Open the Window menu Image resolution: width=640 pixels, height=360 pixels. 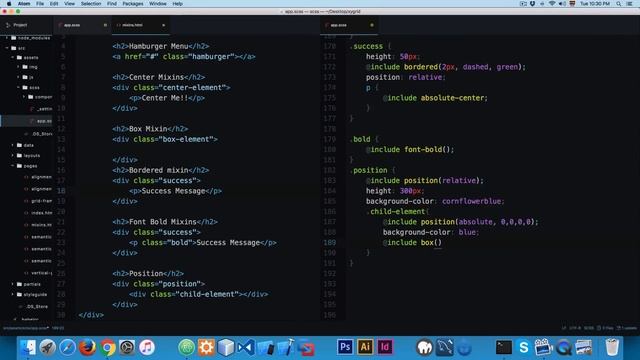tap(158, 4)
